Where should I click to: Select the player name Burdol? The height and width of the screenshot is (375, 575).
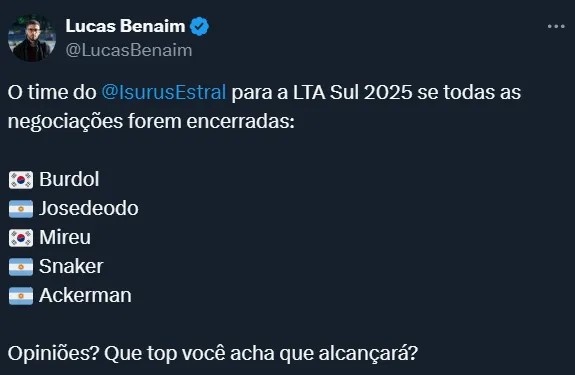69,179
